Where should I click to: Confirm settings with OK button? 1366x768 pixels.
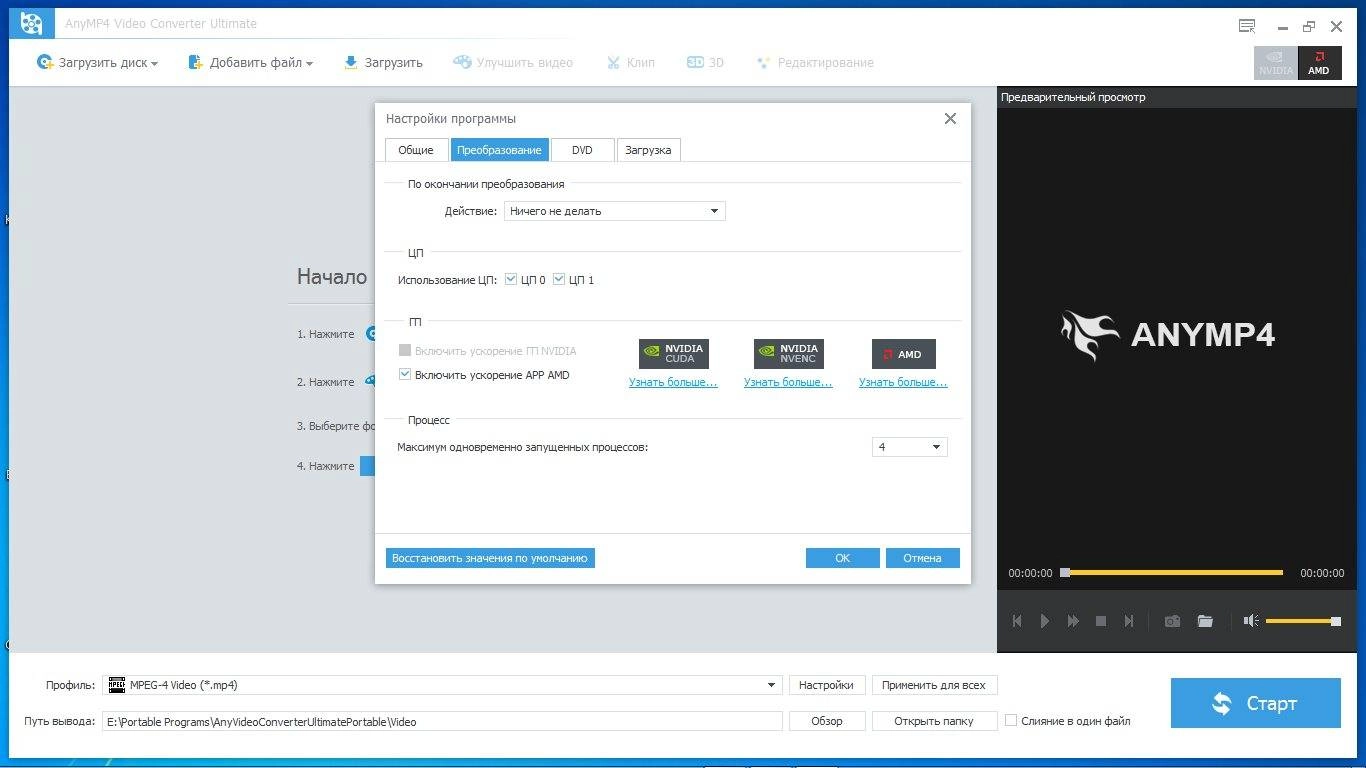click(x=843, y=558)
